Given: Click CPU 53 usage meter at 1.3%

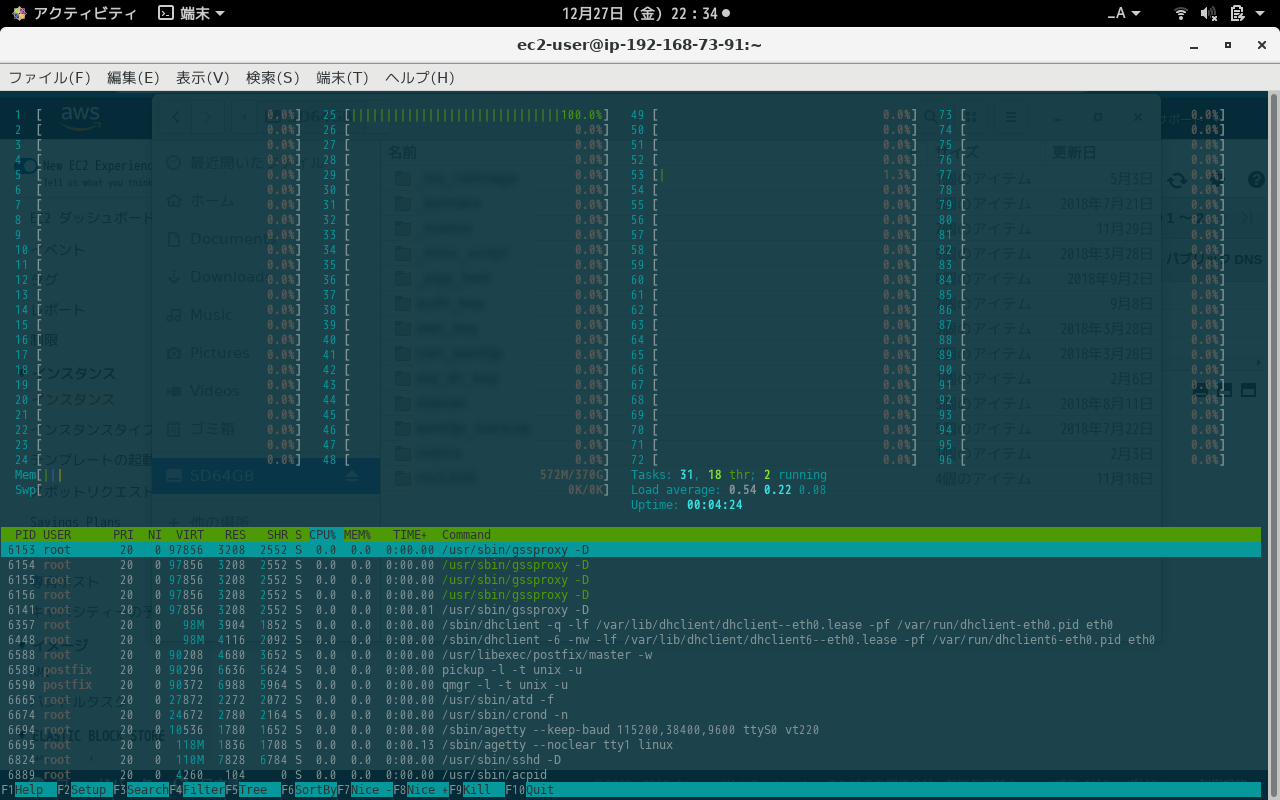Looking at the screenshot, I should 773,175.
